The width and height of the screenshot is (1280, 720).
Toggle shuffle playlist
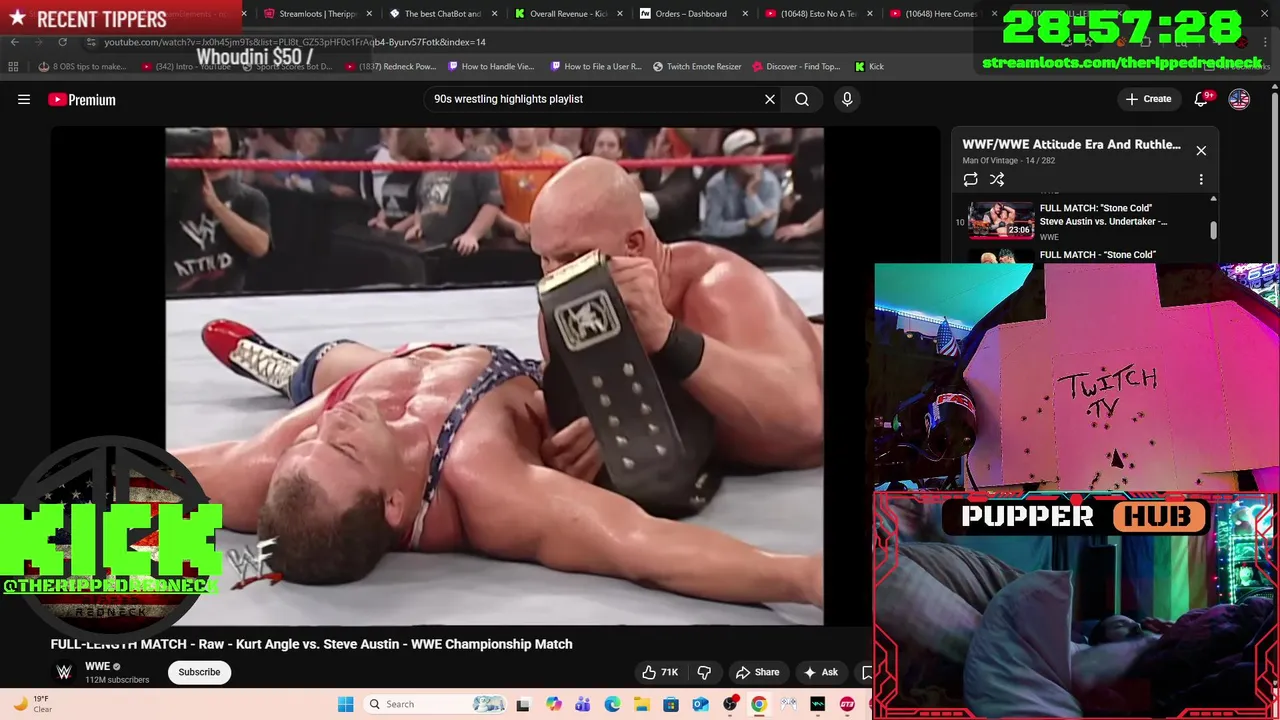coord(997,180)
